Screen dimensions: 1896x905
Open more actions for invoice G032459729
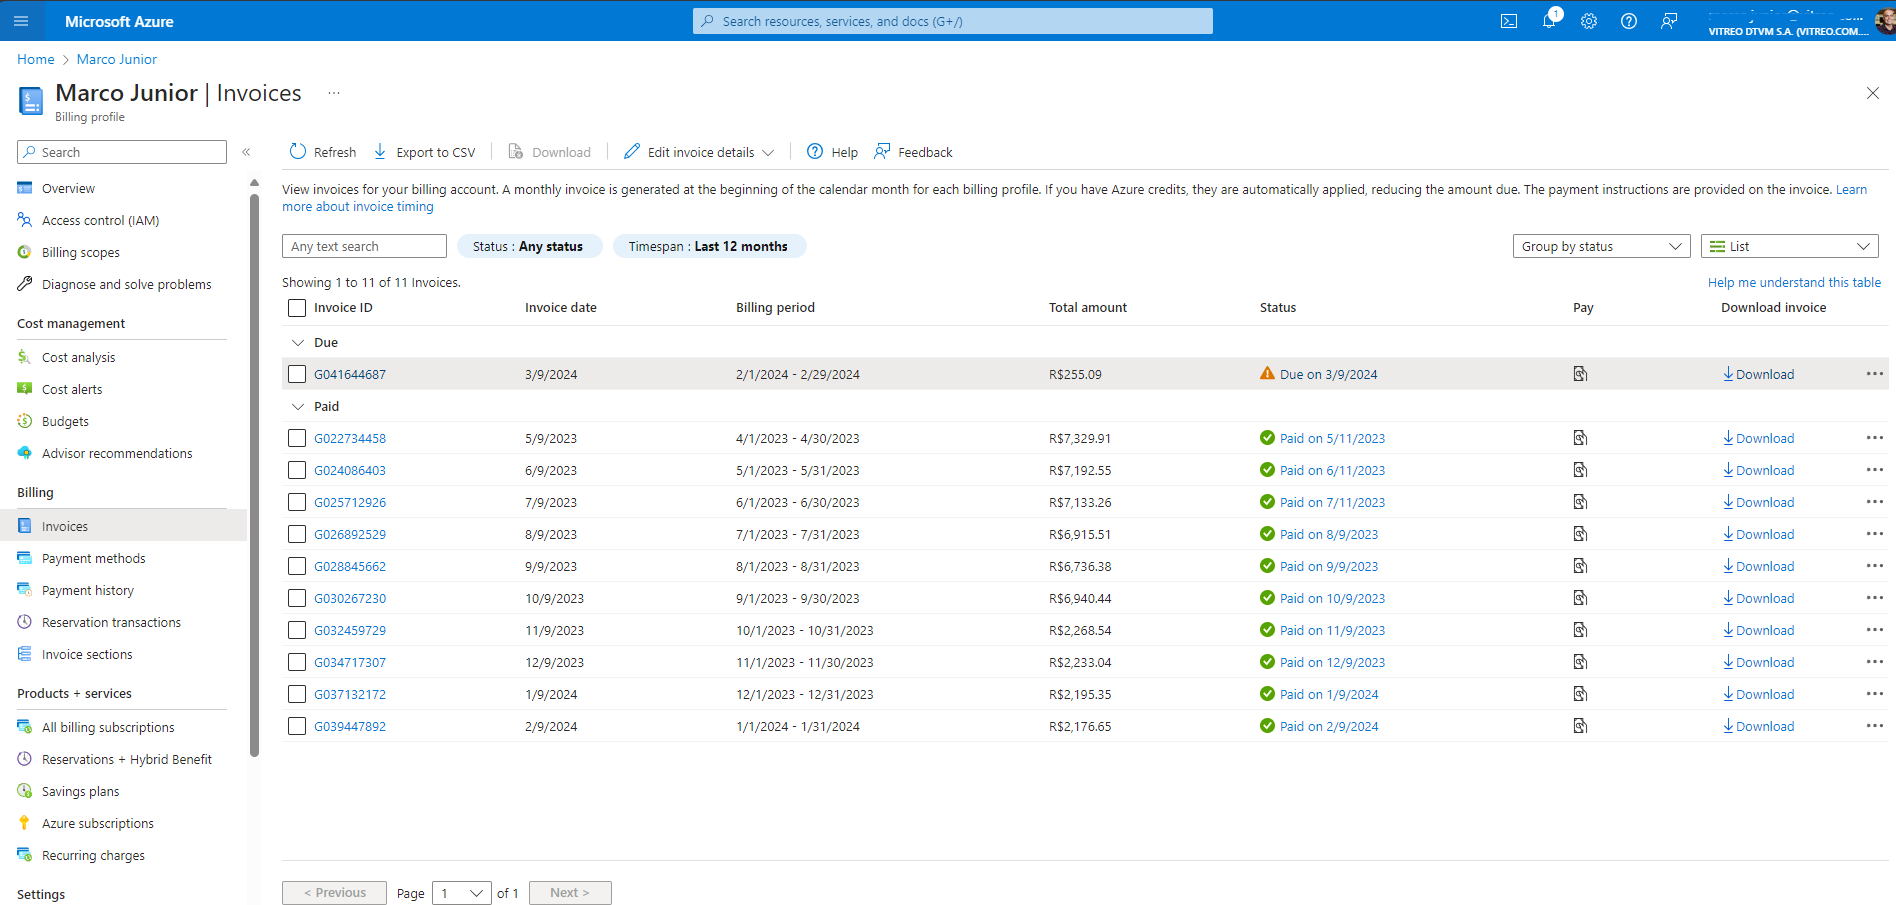click(x=1874, y=630)
